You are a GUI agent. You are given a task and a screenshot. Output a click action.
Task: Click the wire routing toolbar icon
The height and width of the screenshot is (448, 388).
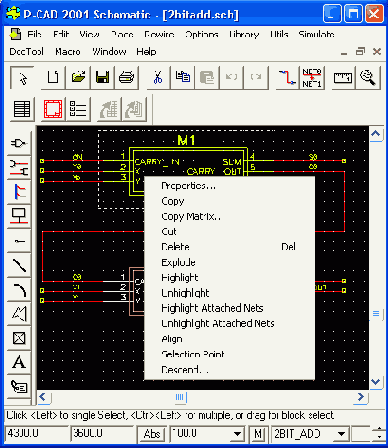(x=287, y=78)
